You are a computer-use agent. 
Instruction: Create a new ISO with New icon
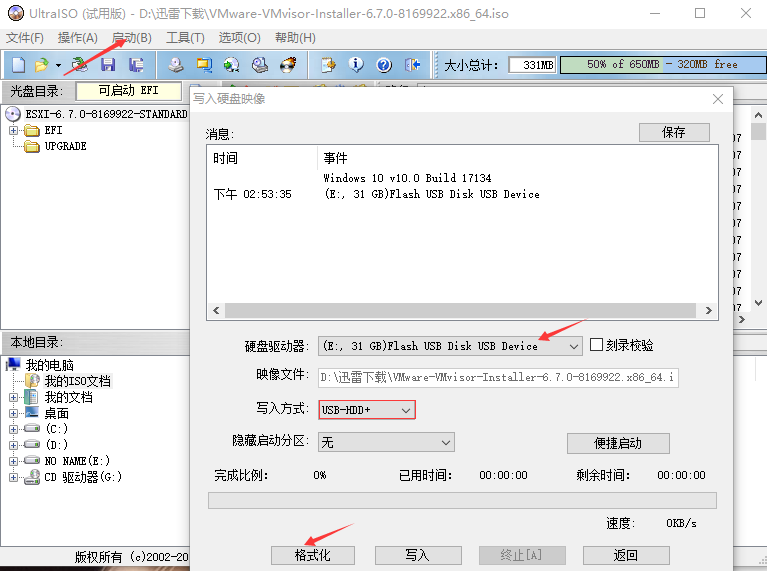(18, 65)
